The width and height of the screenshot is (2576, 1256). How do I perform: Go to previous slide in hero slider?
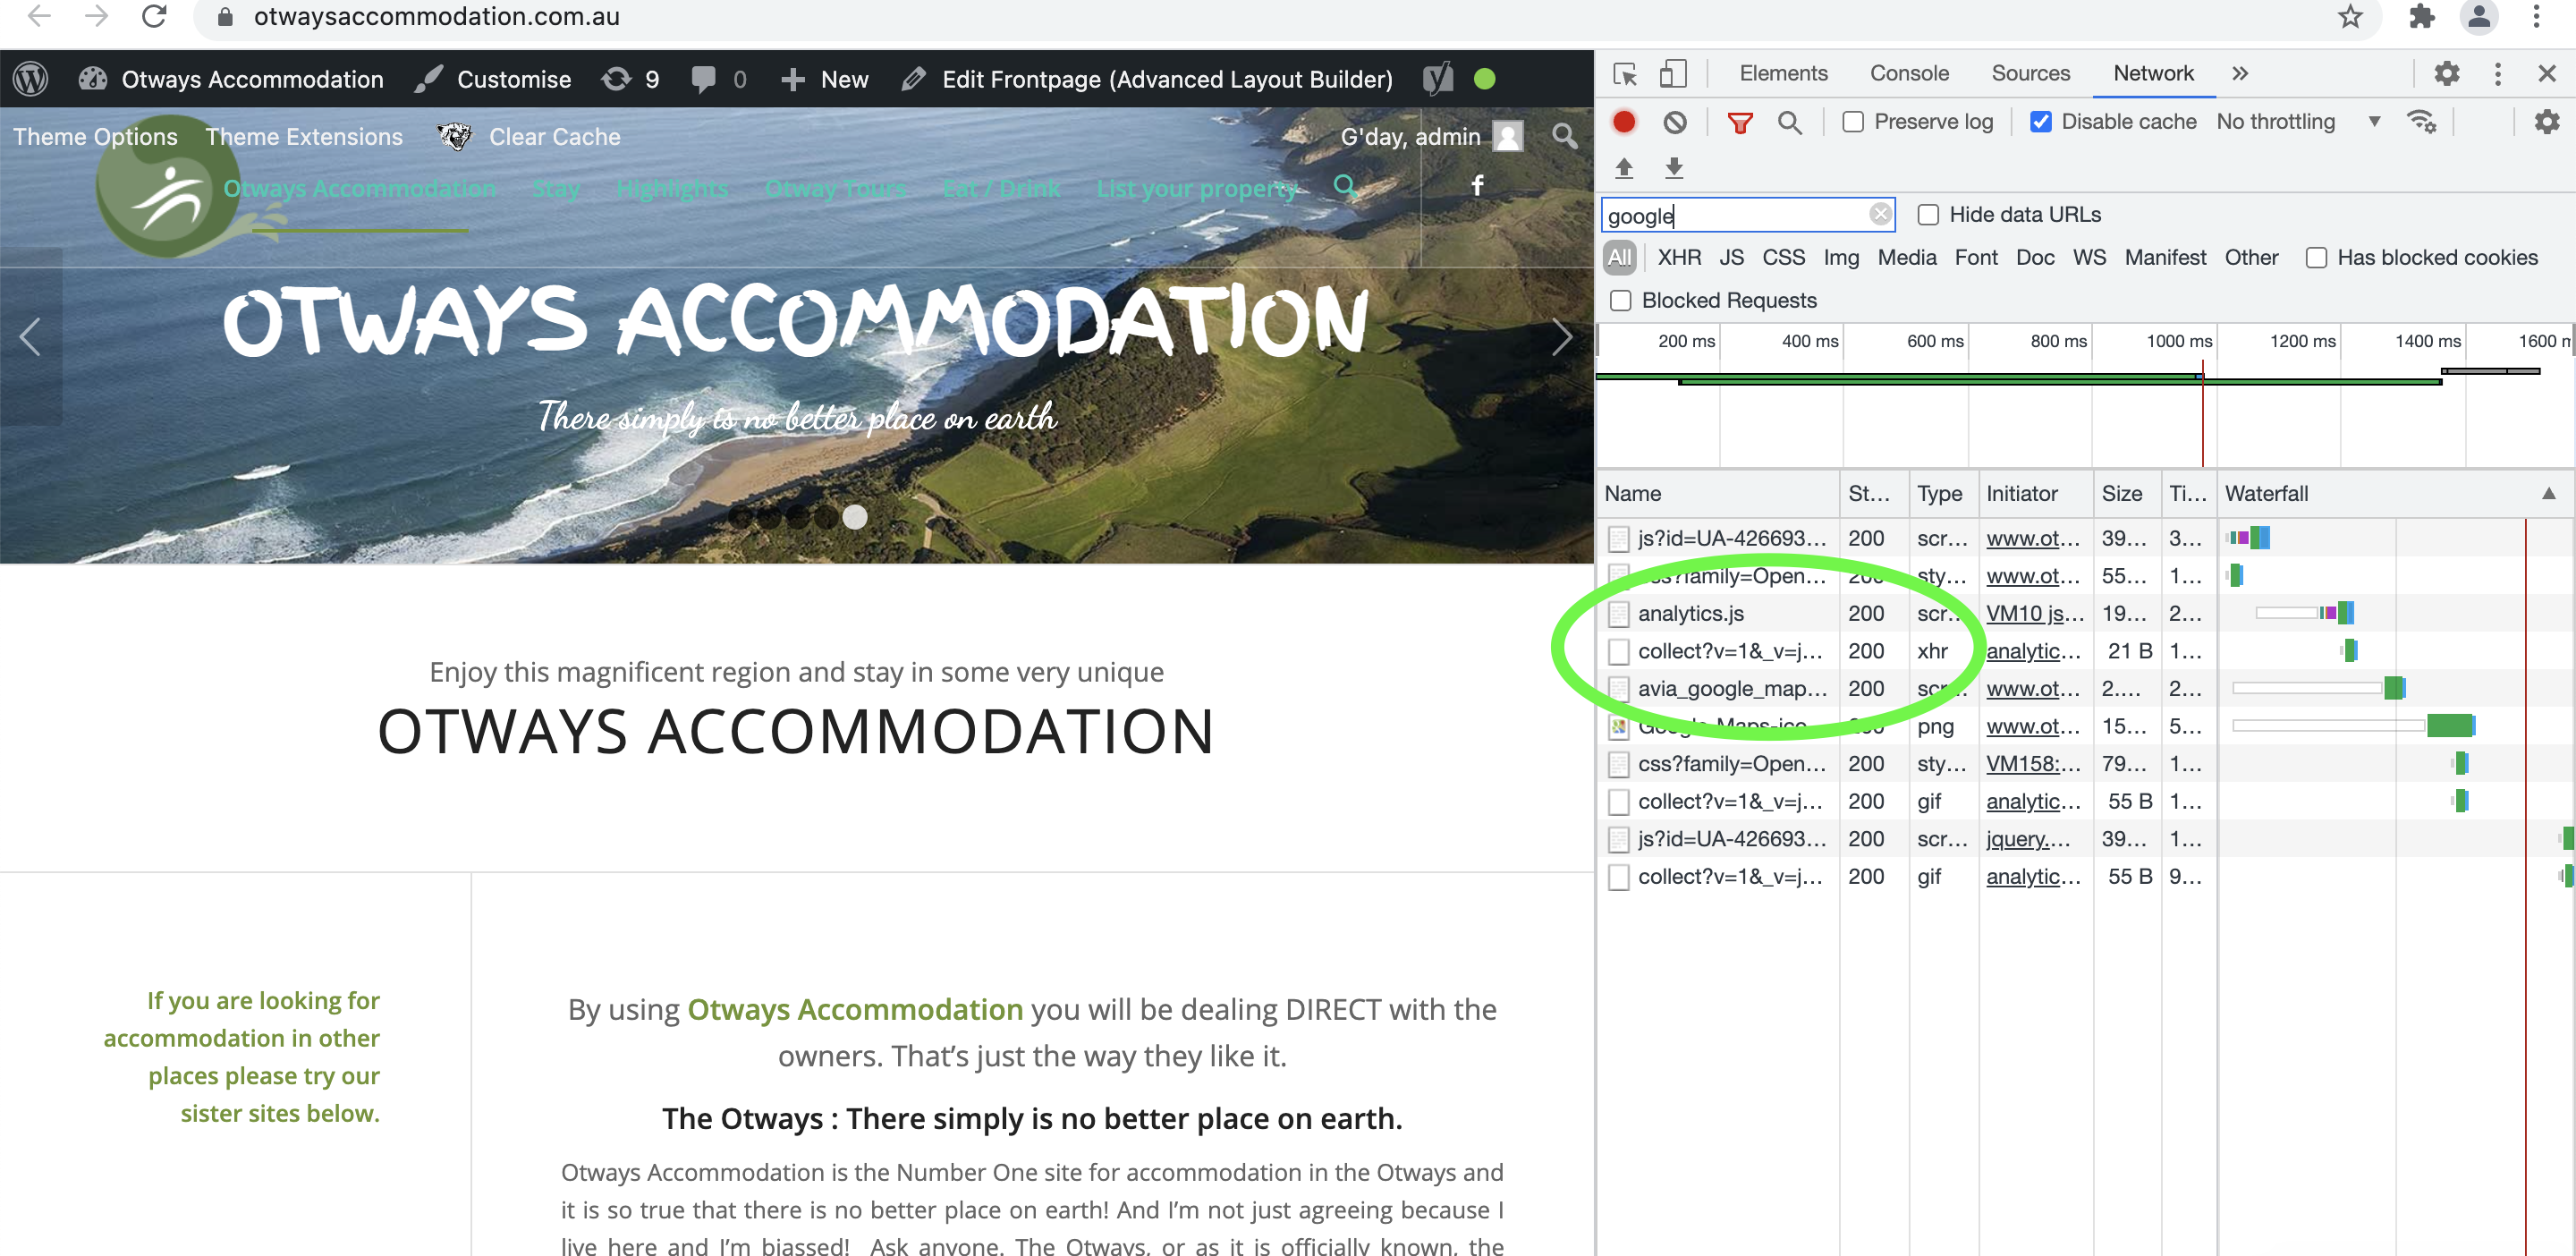click(x=30, y=337)
